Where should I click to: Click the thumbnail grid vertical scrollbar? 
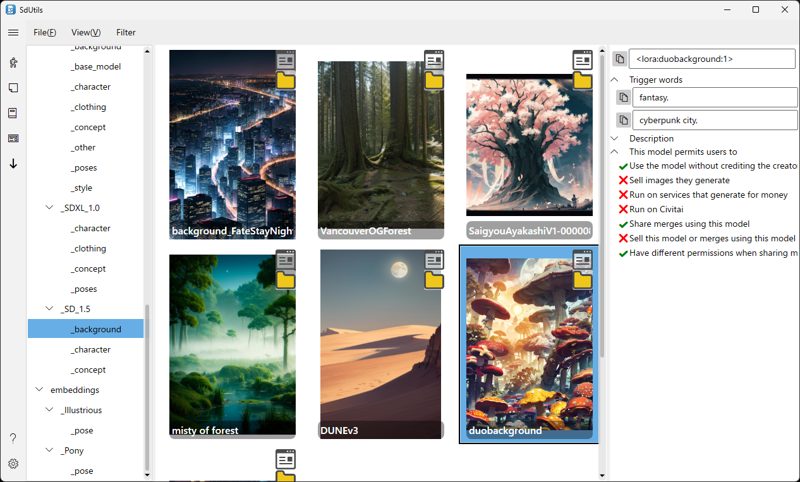602,204
